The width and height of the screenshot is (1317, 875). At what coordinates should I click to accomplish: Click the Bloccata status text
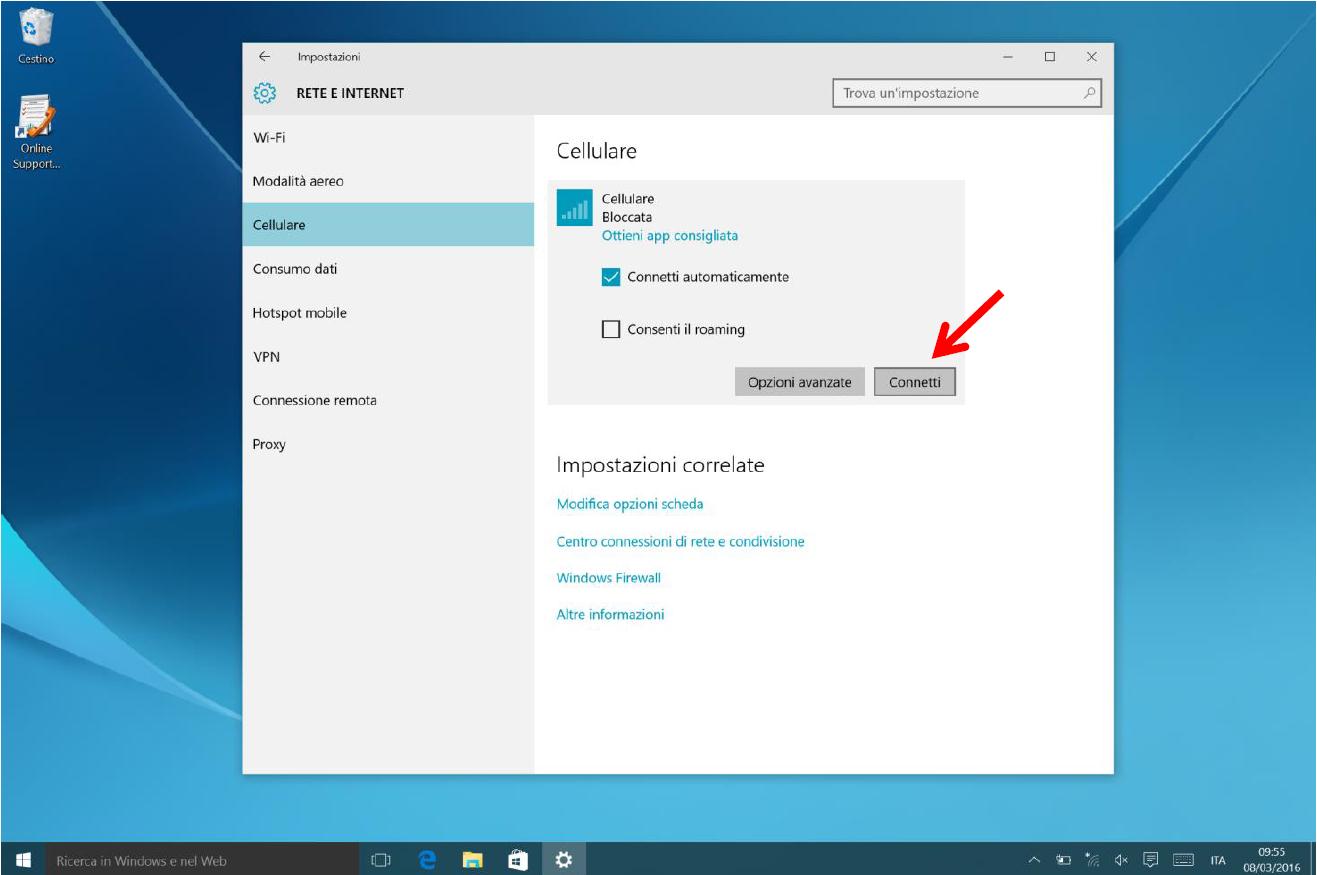pyautogui.click(x=627, y=217)
